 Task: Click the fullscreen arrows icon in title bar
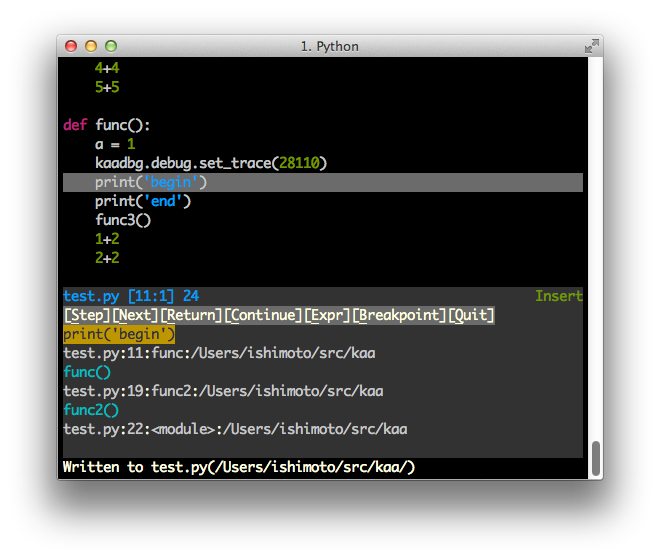coord(591,46)
